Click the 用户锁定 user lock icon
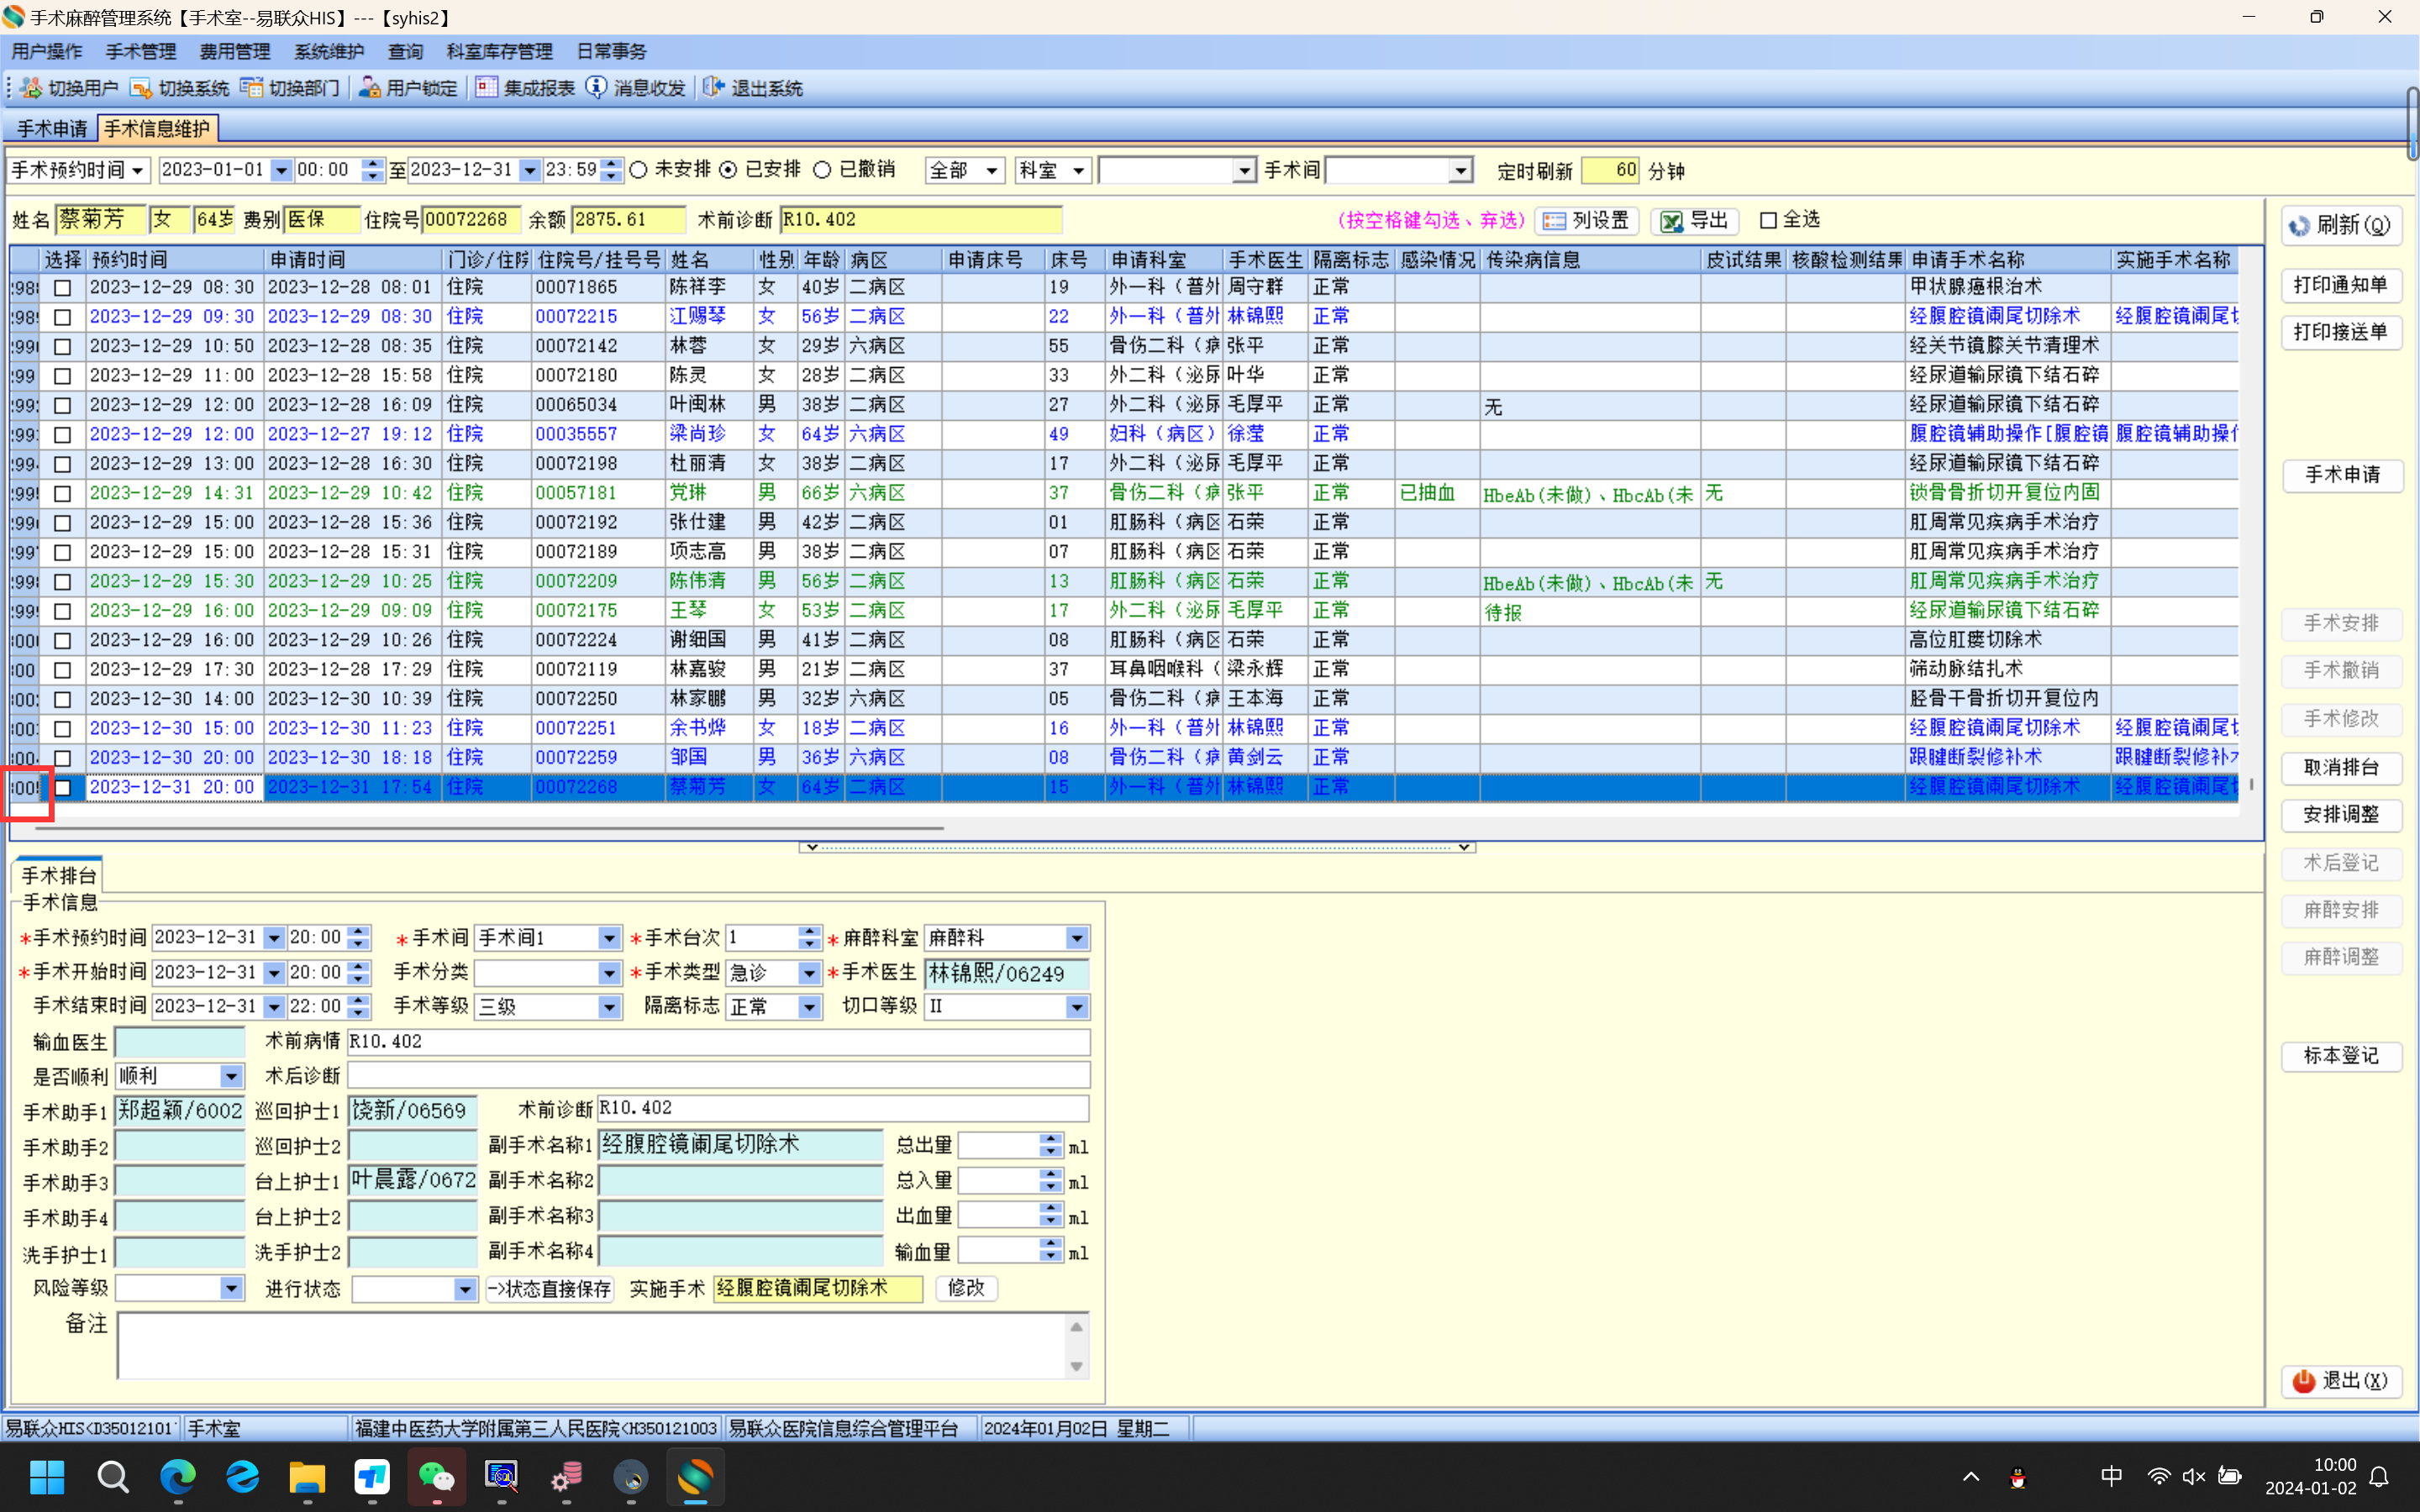 (x=369, y=88)
